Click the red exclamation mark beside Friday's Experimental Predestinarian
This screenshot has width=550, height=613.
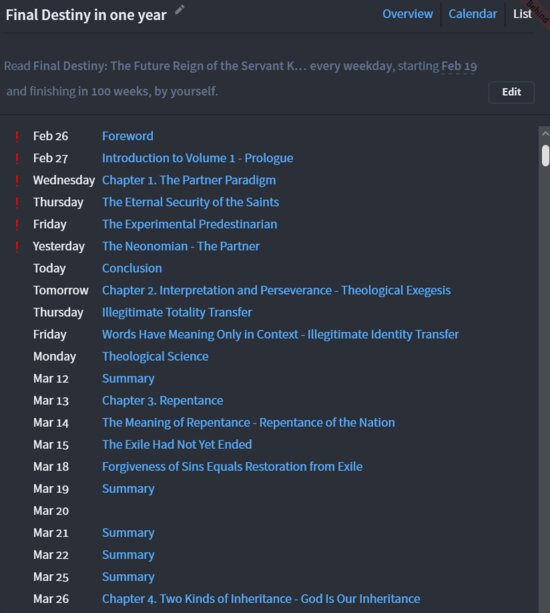click(17, 225)
